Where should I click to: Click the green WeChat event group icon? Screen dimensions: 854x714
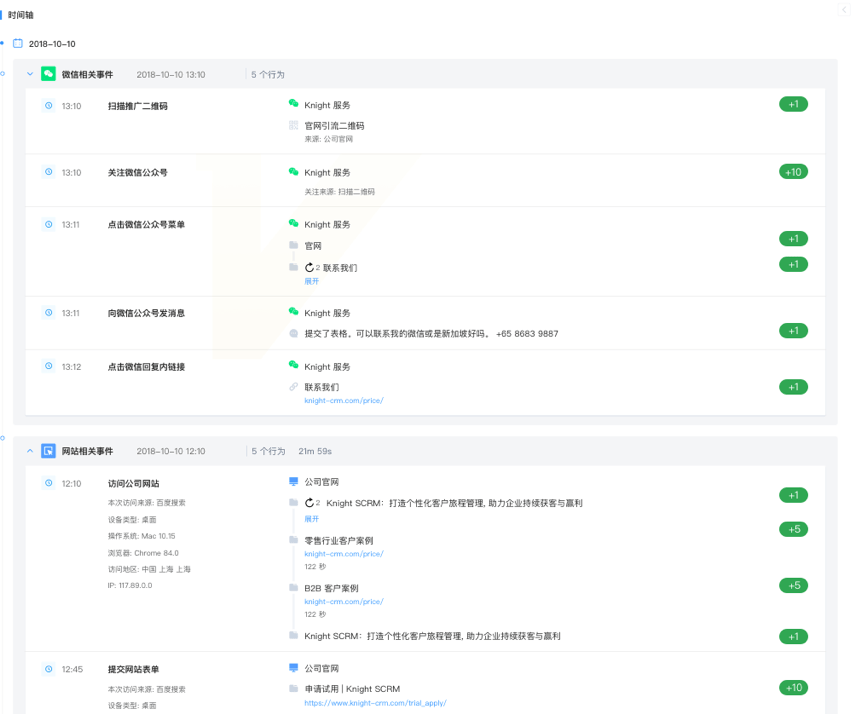pos(48,74)
